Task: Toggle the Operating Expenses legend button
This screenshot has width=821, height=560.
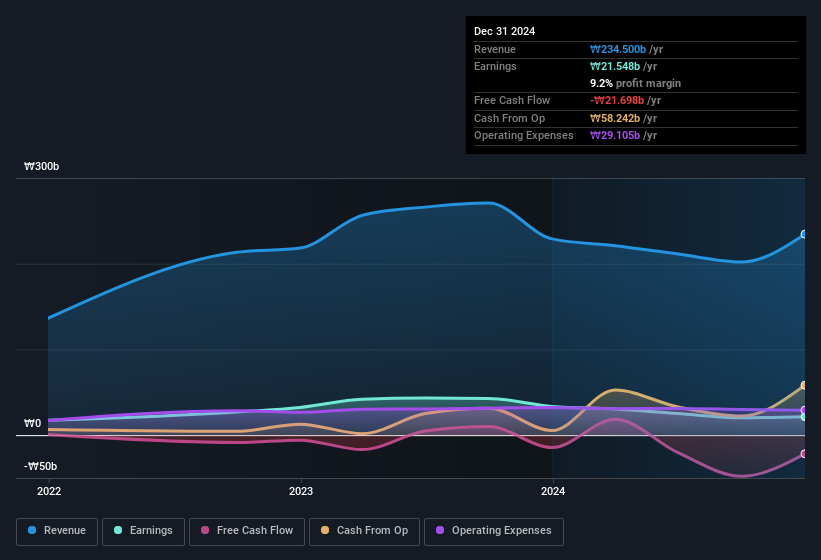Action: [494, 531]
